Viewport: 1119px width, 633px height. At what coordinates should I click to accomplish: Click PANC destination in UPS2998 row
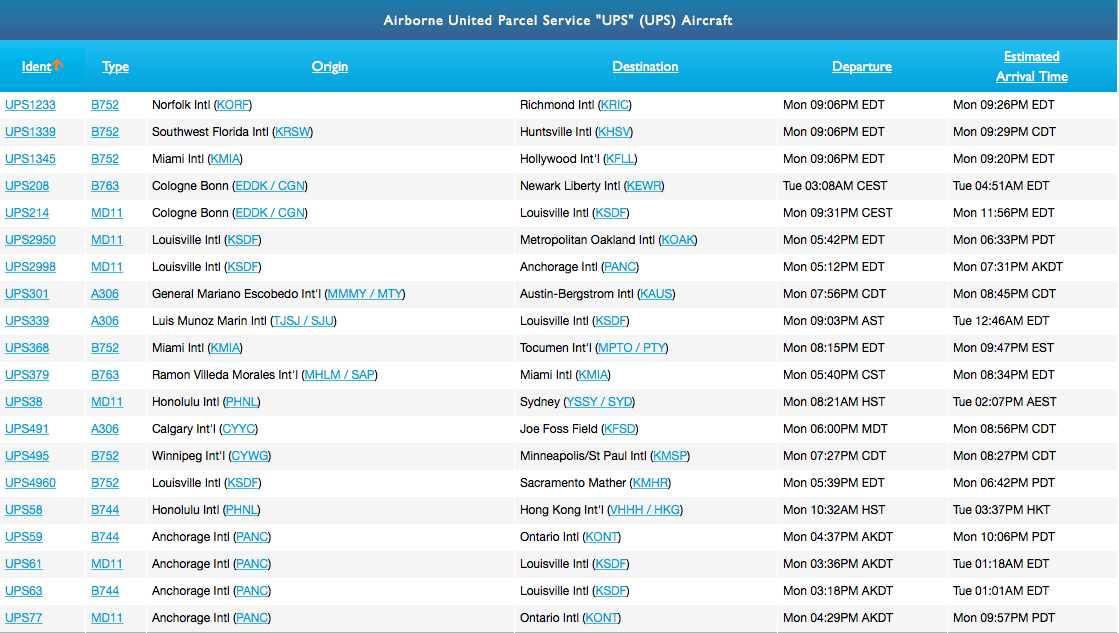pyautogui.click(x=619, y=268)
